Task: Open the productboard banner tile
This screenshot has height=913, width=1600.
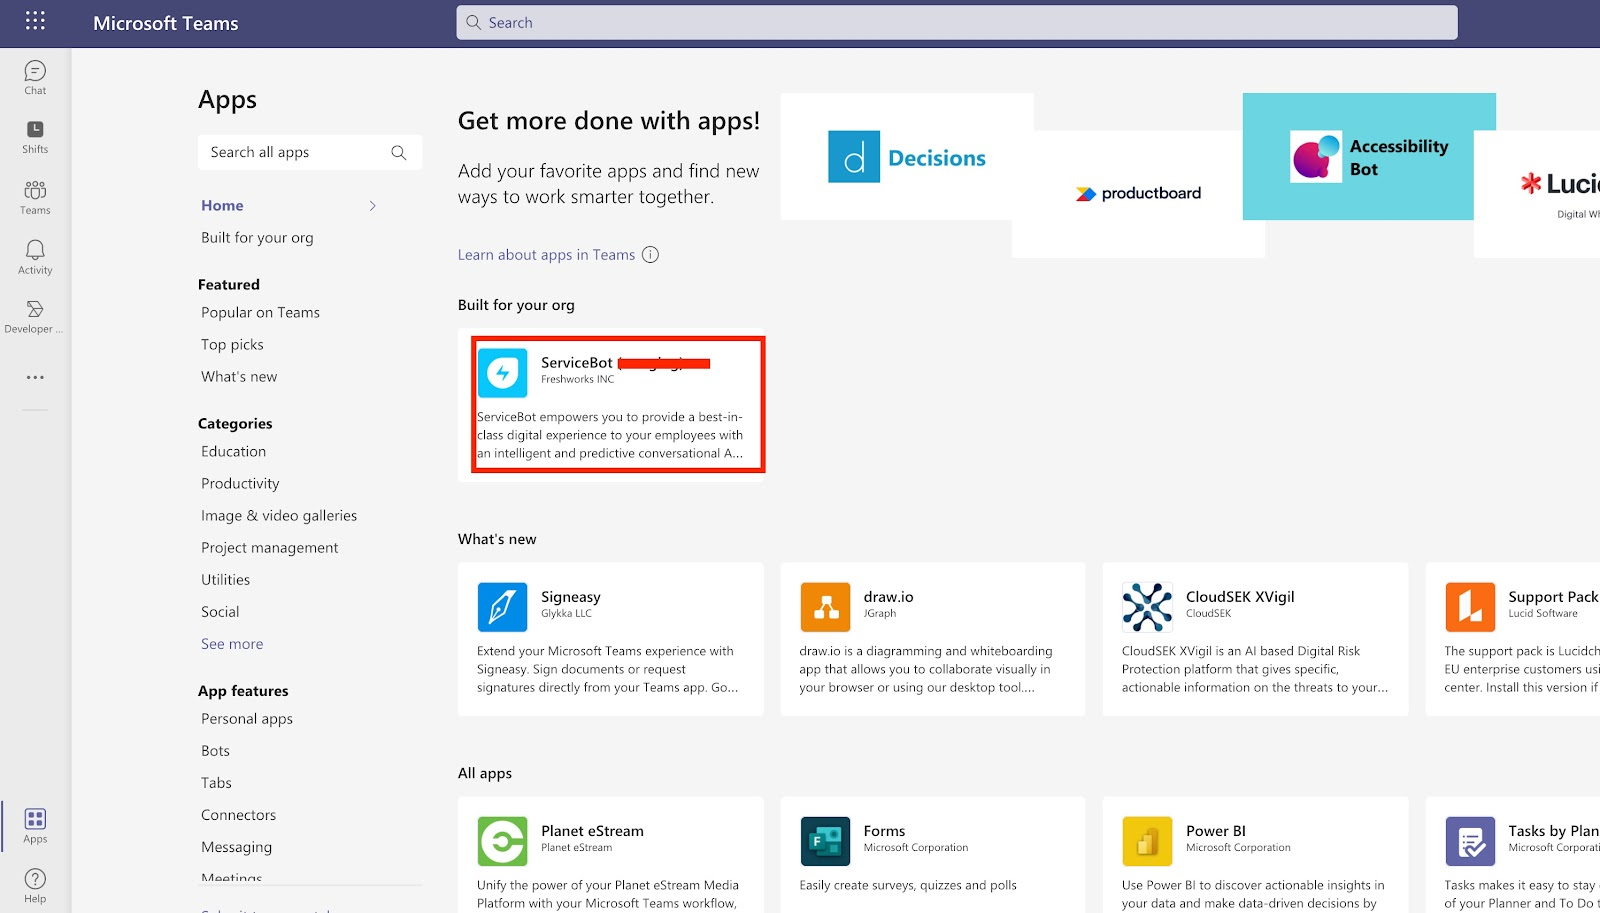Action: [x=1138, y=194]
